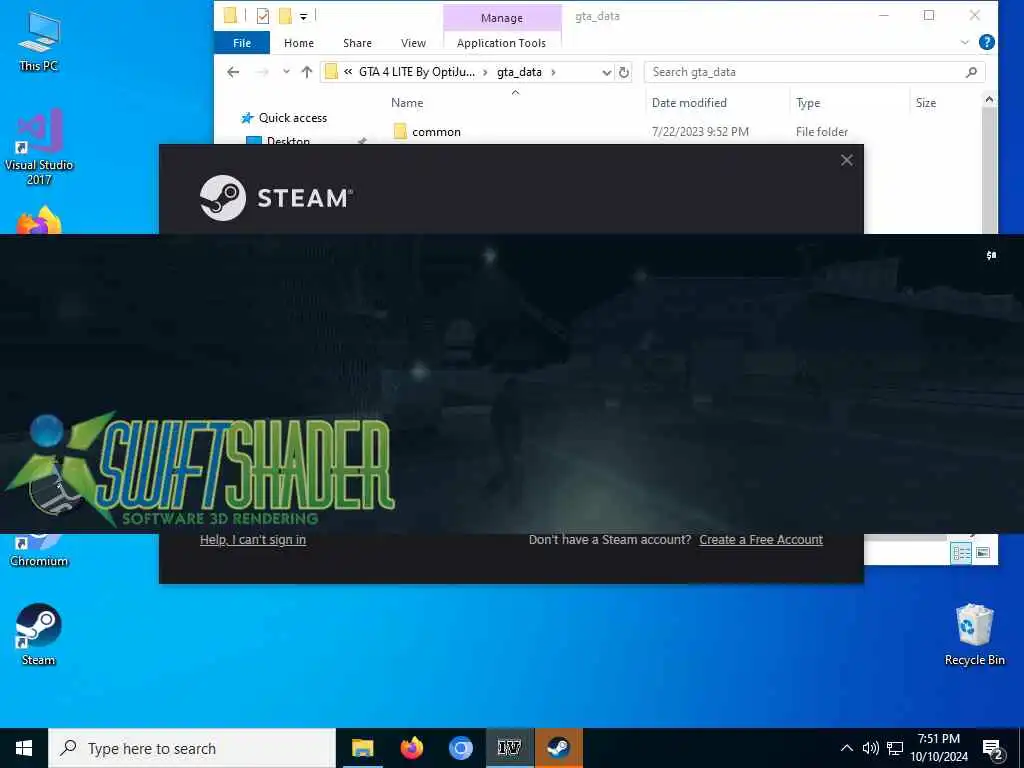The height and width of the screenshot is (768, 1024).
Task: Close the Steam login dialog
Action: pyautogui.click(x=846, y=160)
